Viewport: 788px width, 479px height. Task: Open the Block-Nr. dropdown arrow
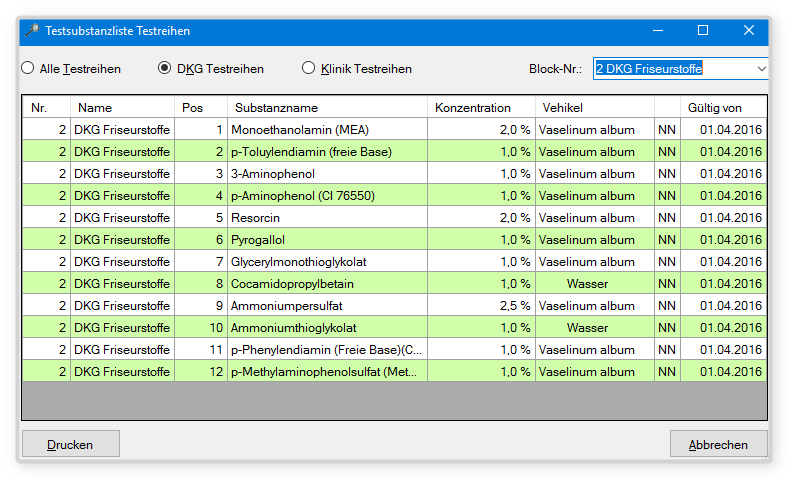click(x=761, y=68)
